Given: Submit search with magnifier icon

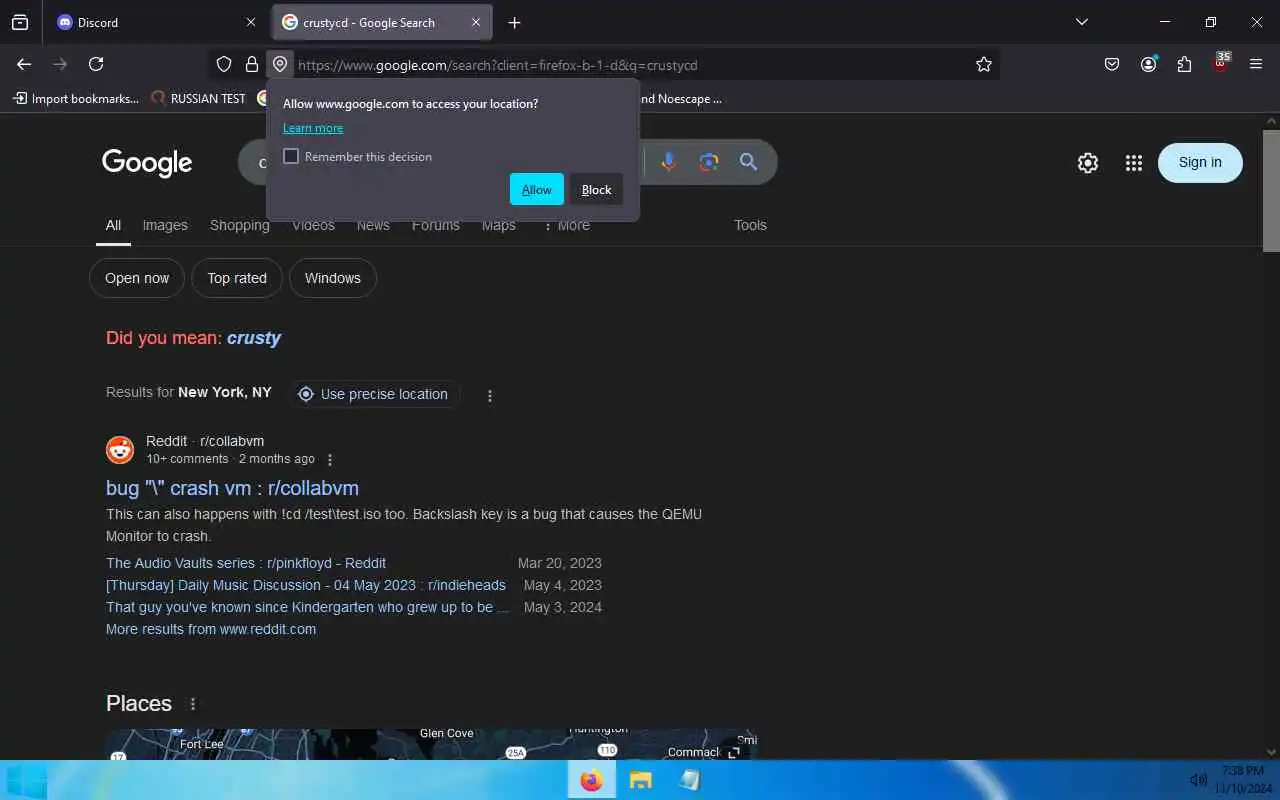Looking at the screenshot, I should tap(748, 162).
